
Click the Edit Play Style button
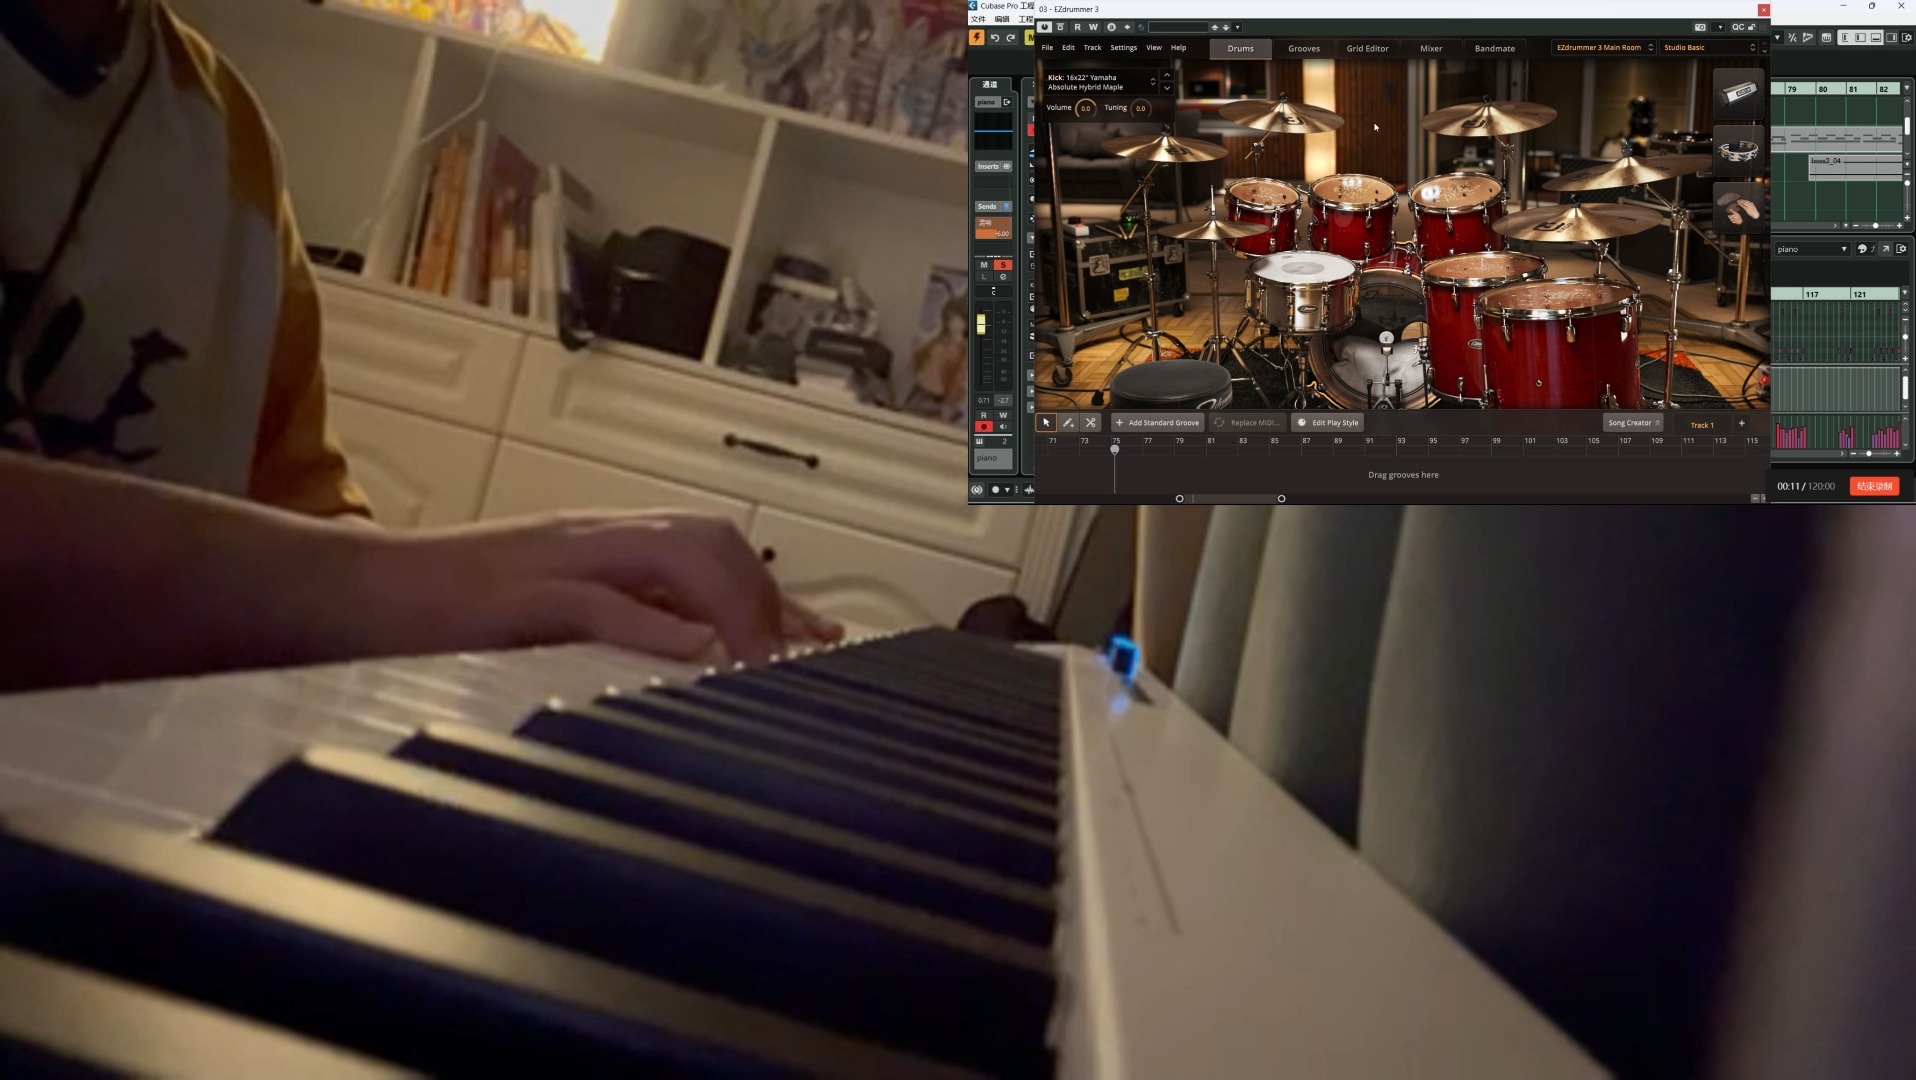[x=1328, y=423]
